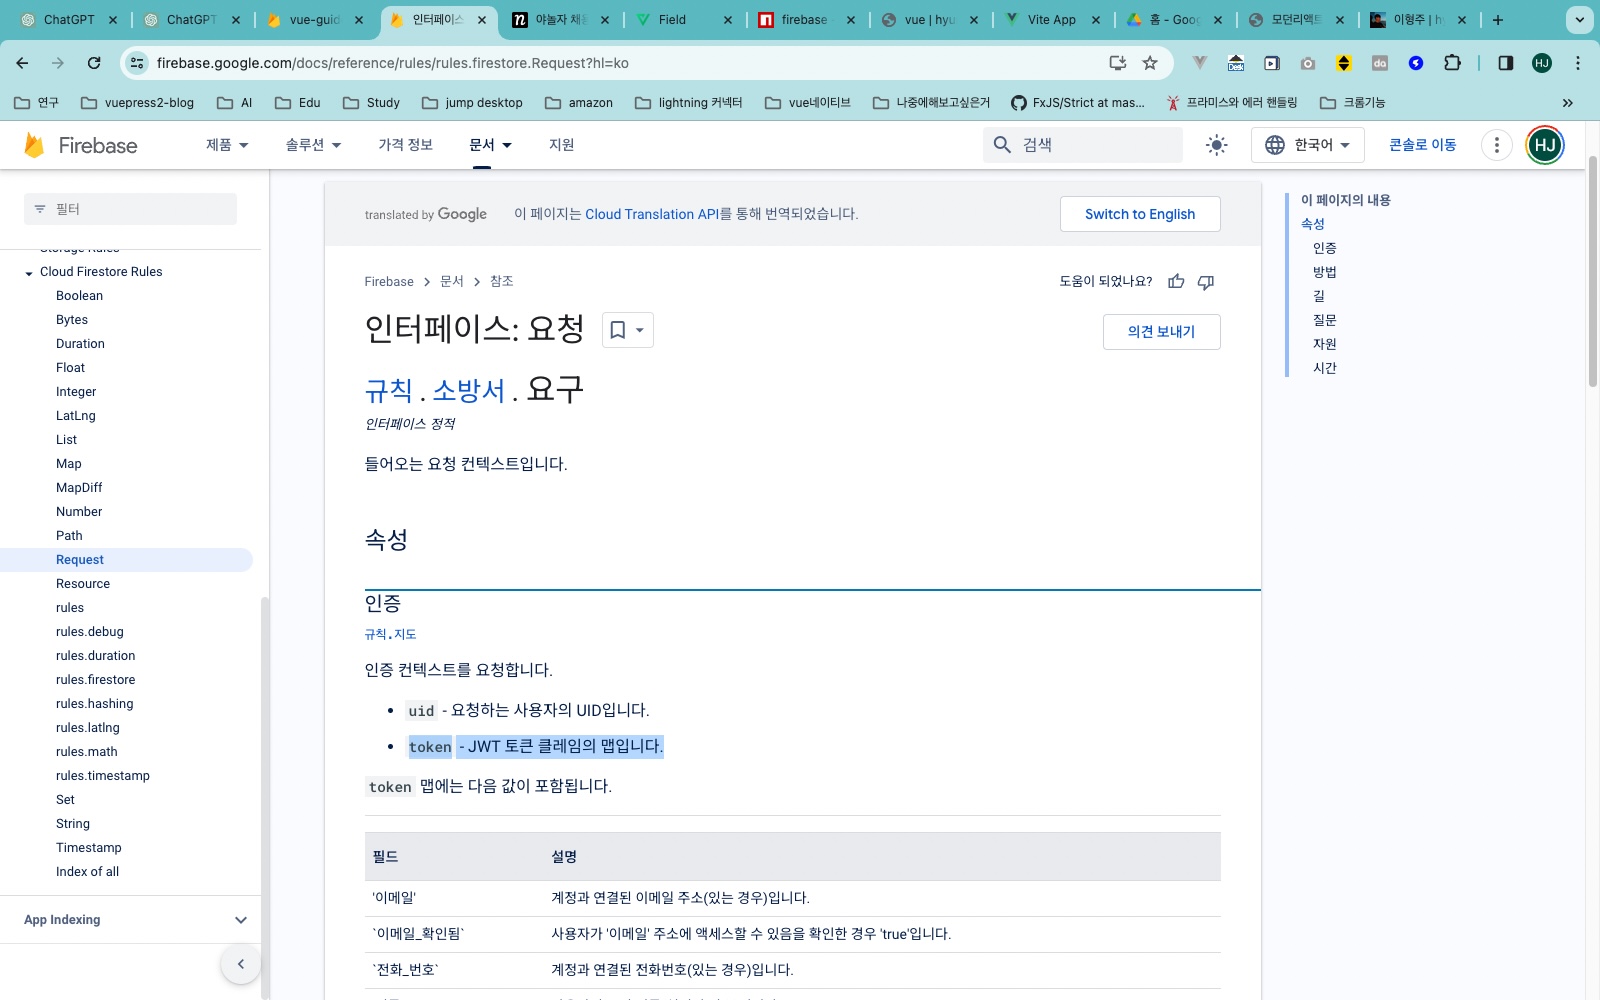Click the page vertical scrollbar

1593,272
